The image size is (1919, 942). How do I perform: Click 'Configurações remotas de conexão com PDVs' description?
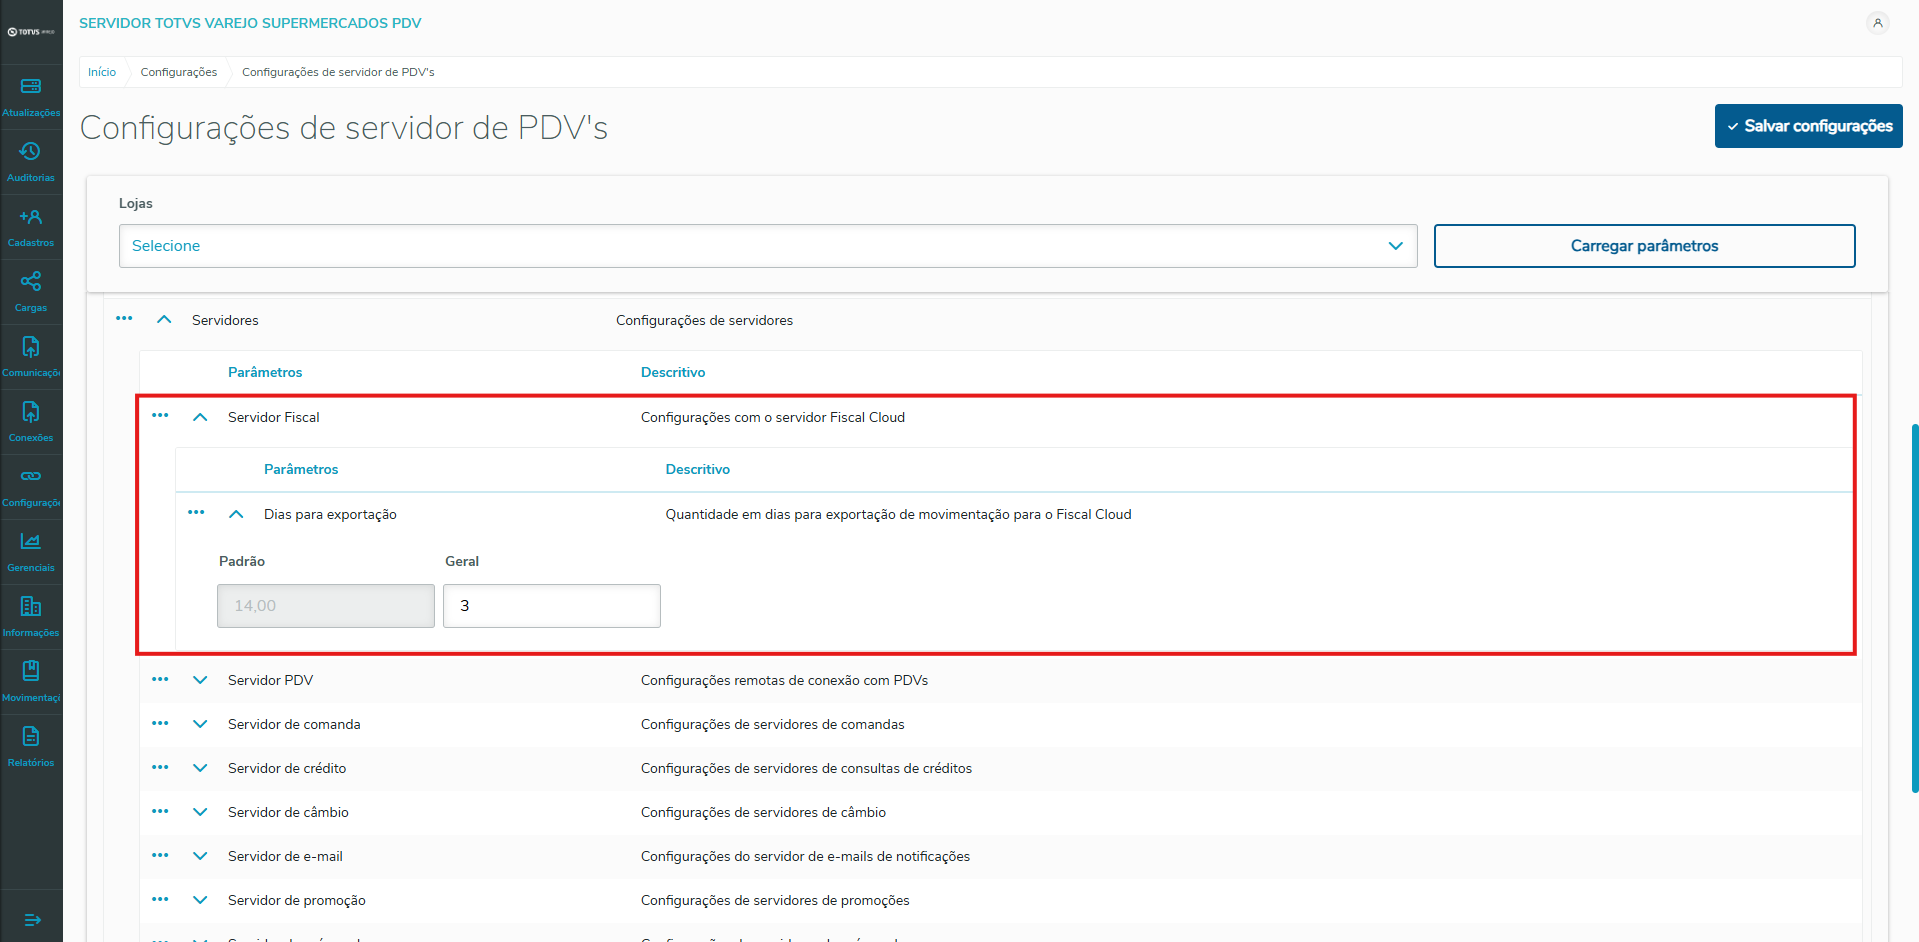784,680
